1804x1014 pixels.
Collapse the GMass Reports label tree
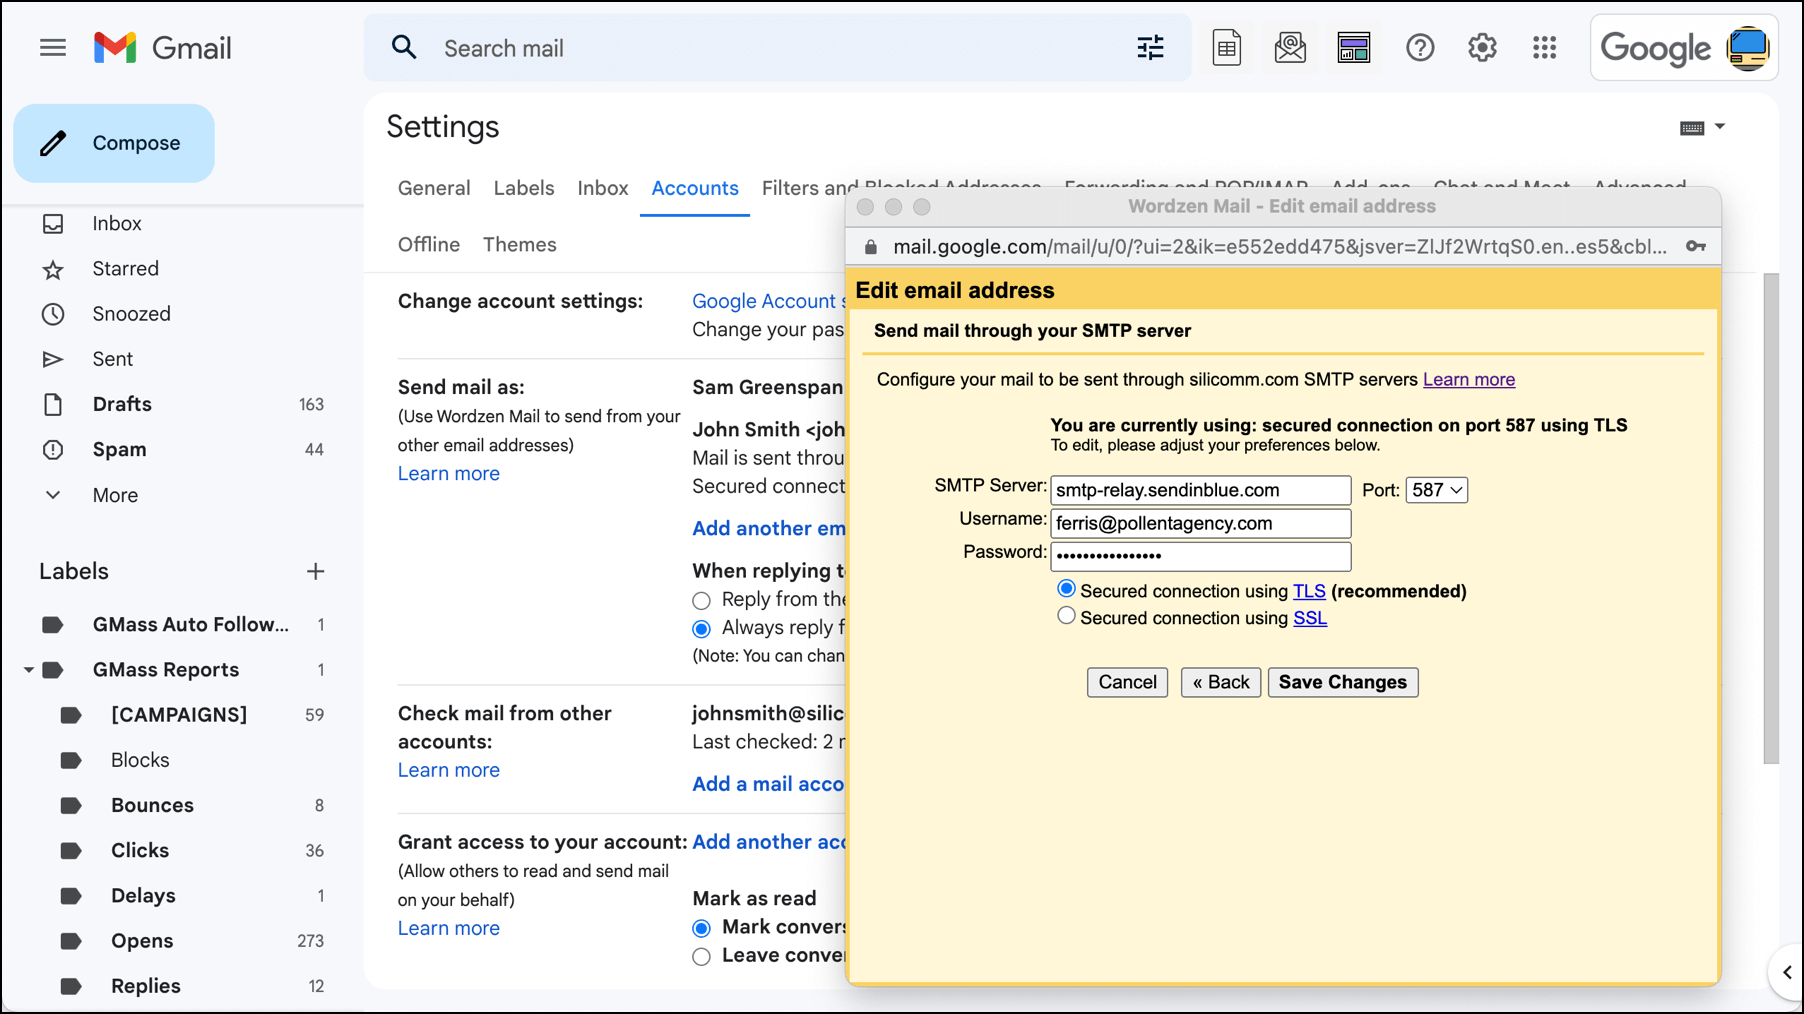[28, 670]
